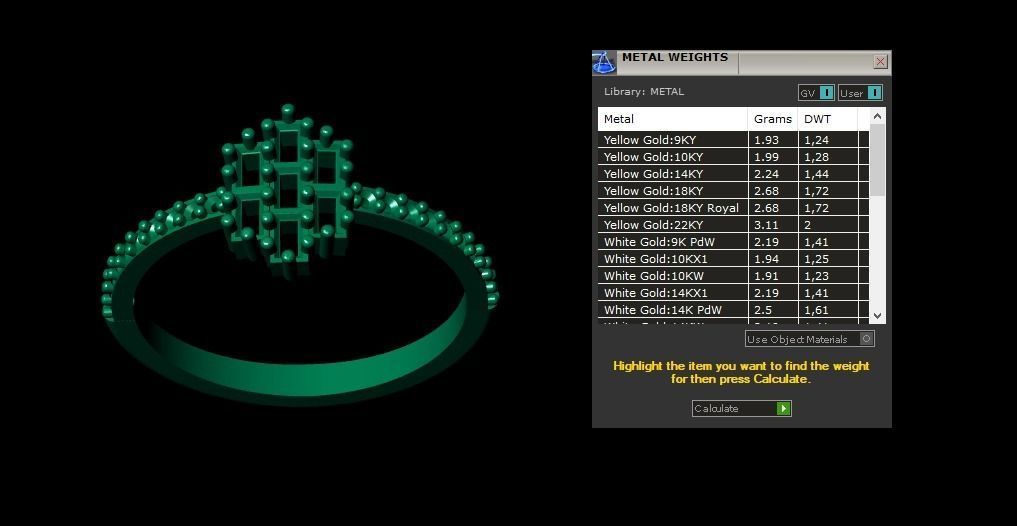The width and height of the screenshot is (1017, 526).
Task: Select White Gold:14KX1 row
Action: [x=733, y=293]
